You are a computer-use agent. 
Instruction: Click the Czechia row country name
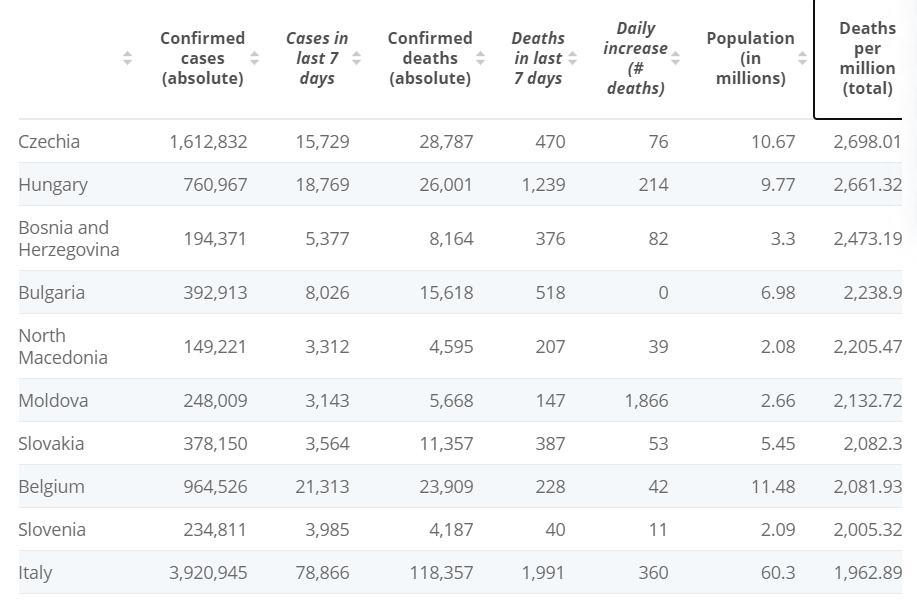(x=49, y=142)
